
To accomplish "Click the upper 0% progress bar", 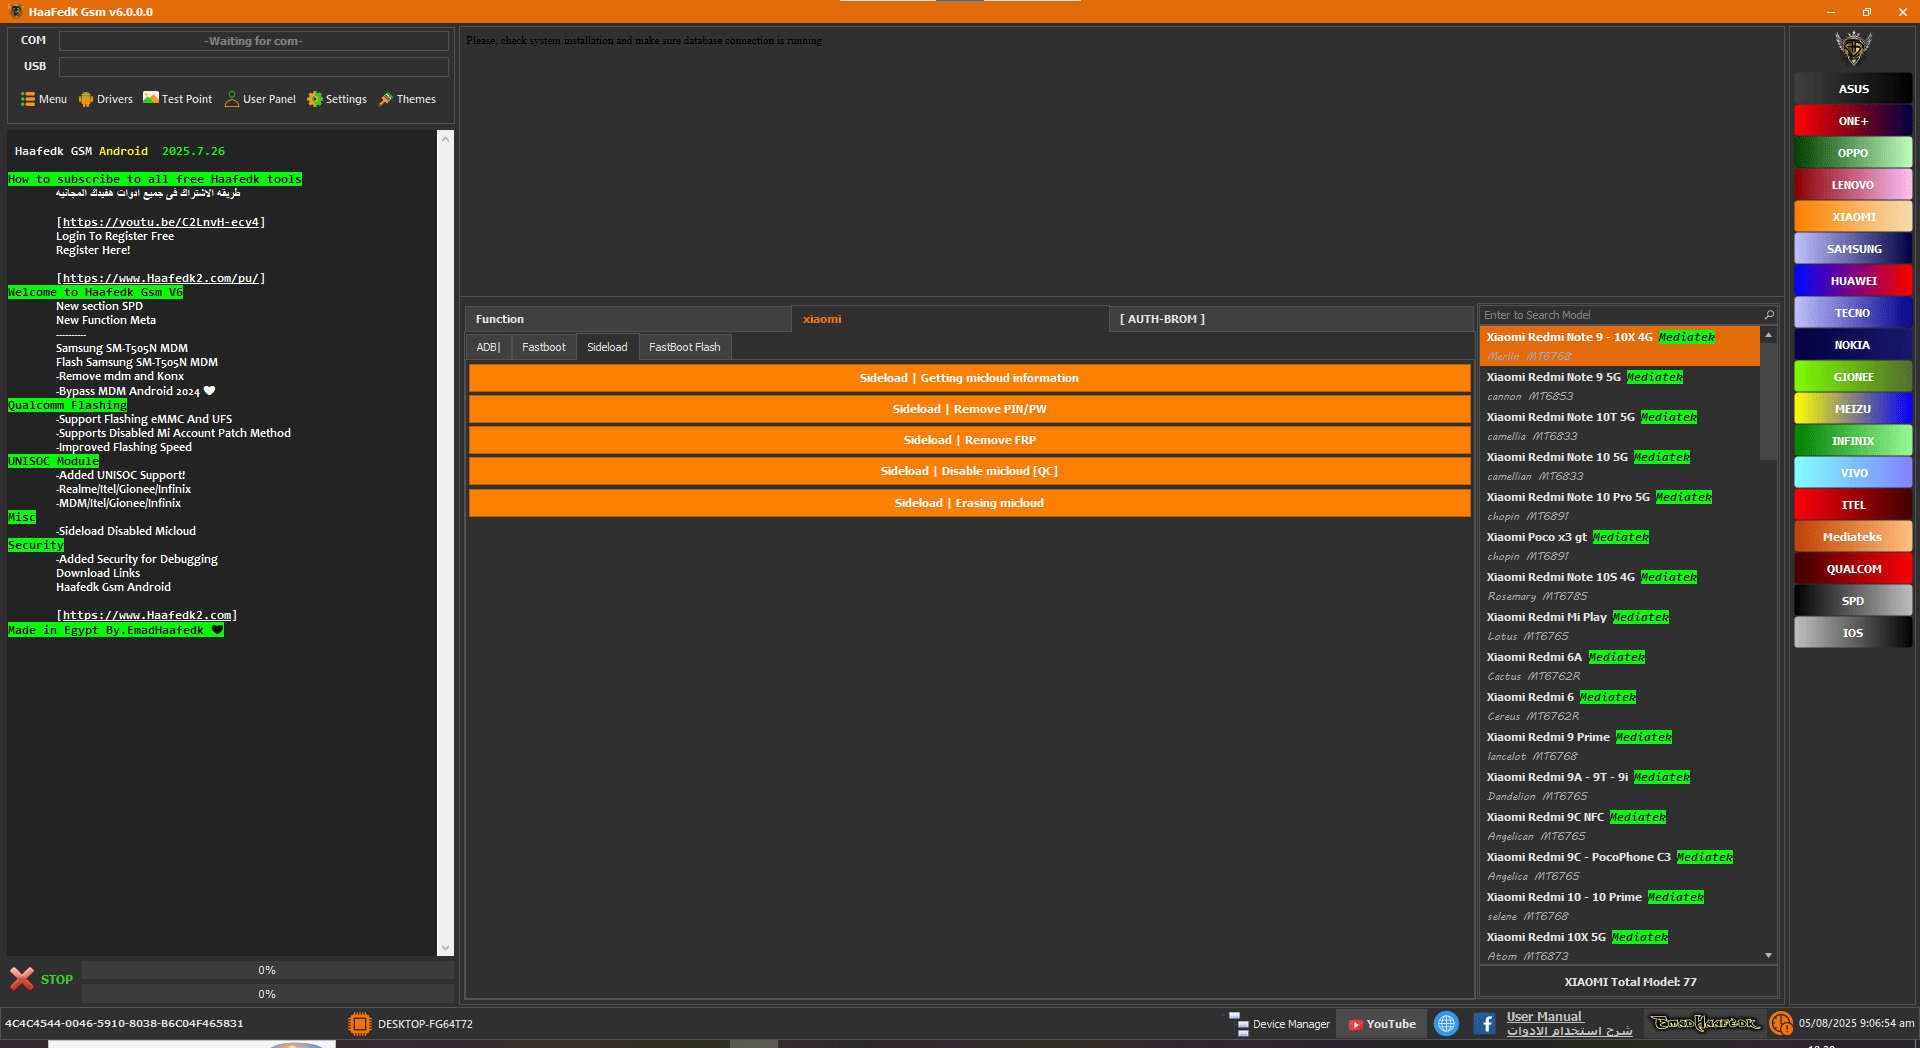I will [x=267, y=970].
